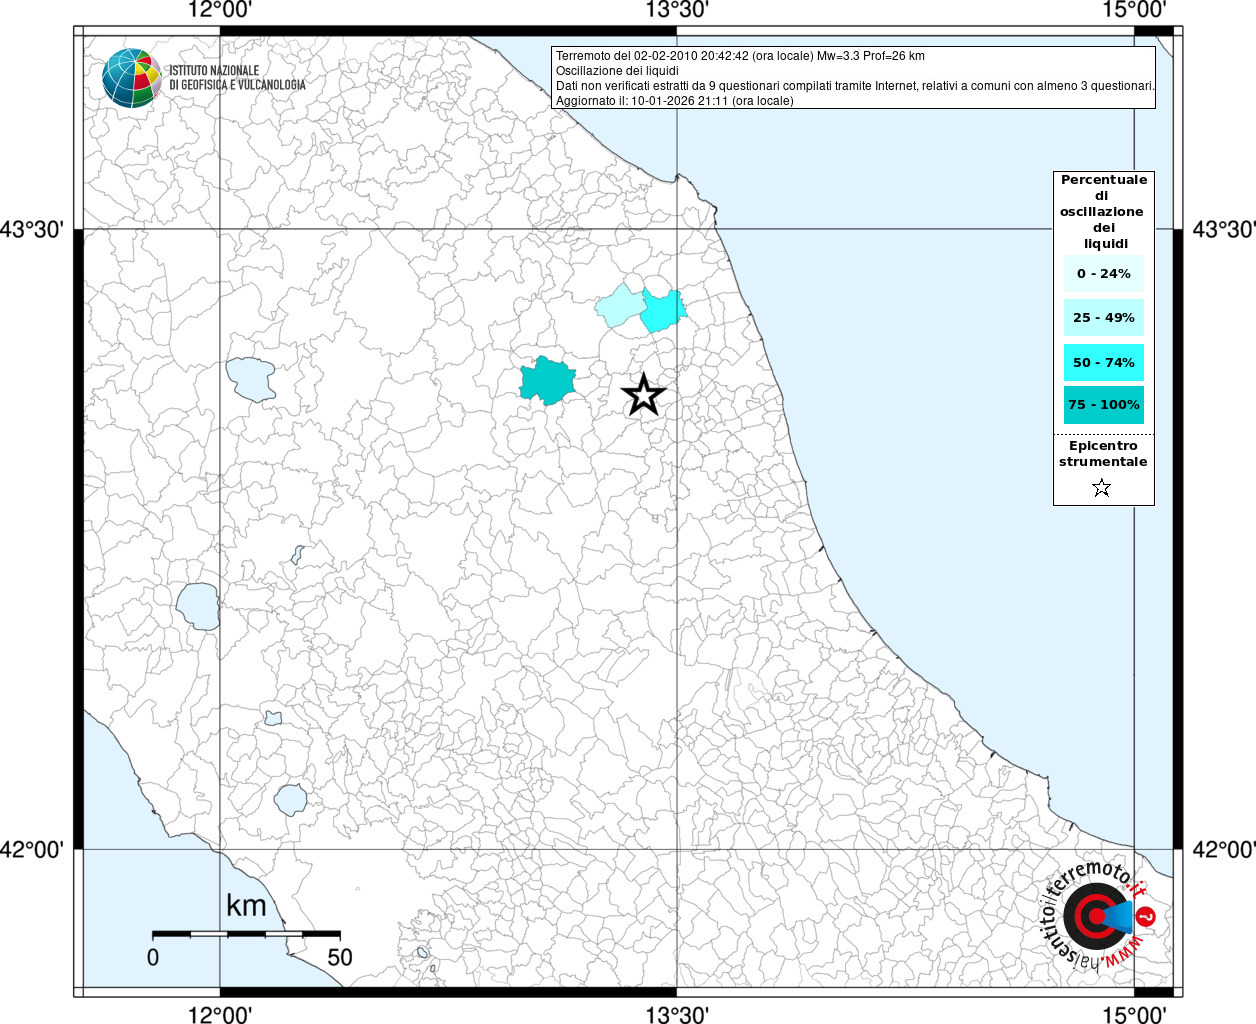Select the 50 - 74% legend swatch
Viewport: 1256px width, 1024px height.
(1103, 362)
